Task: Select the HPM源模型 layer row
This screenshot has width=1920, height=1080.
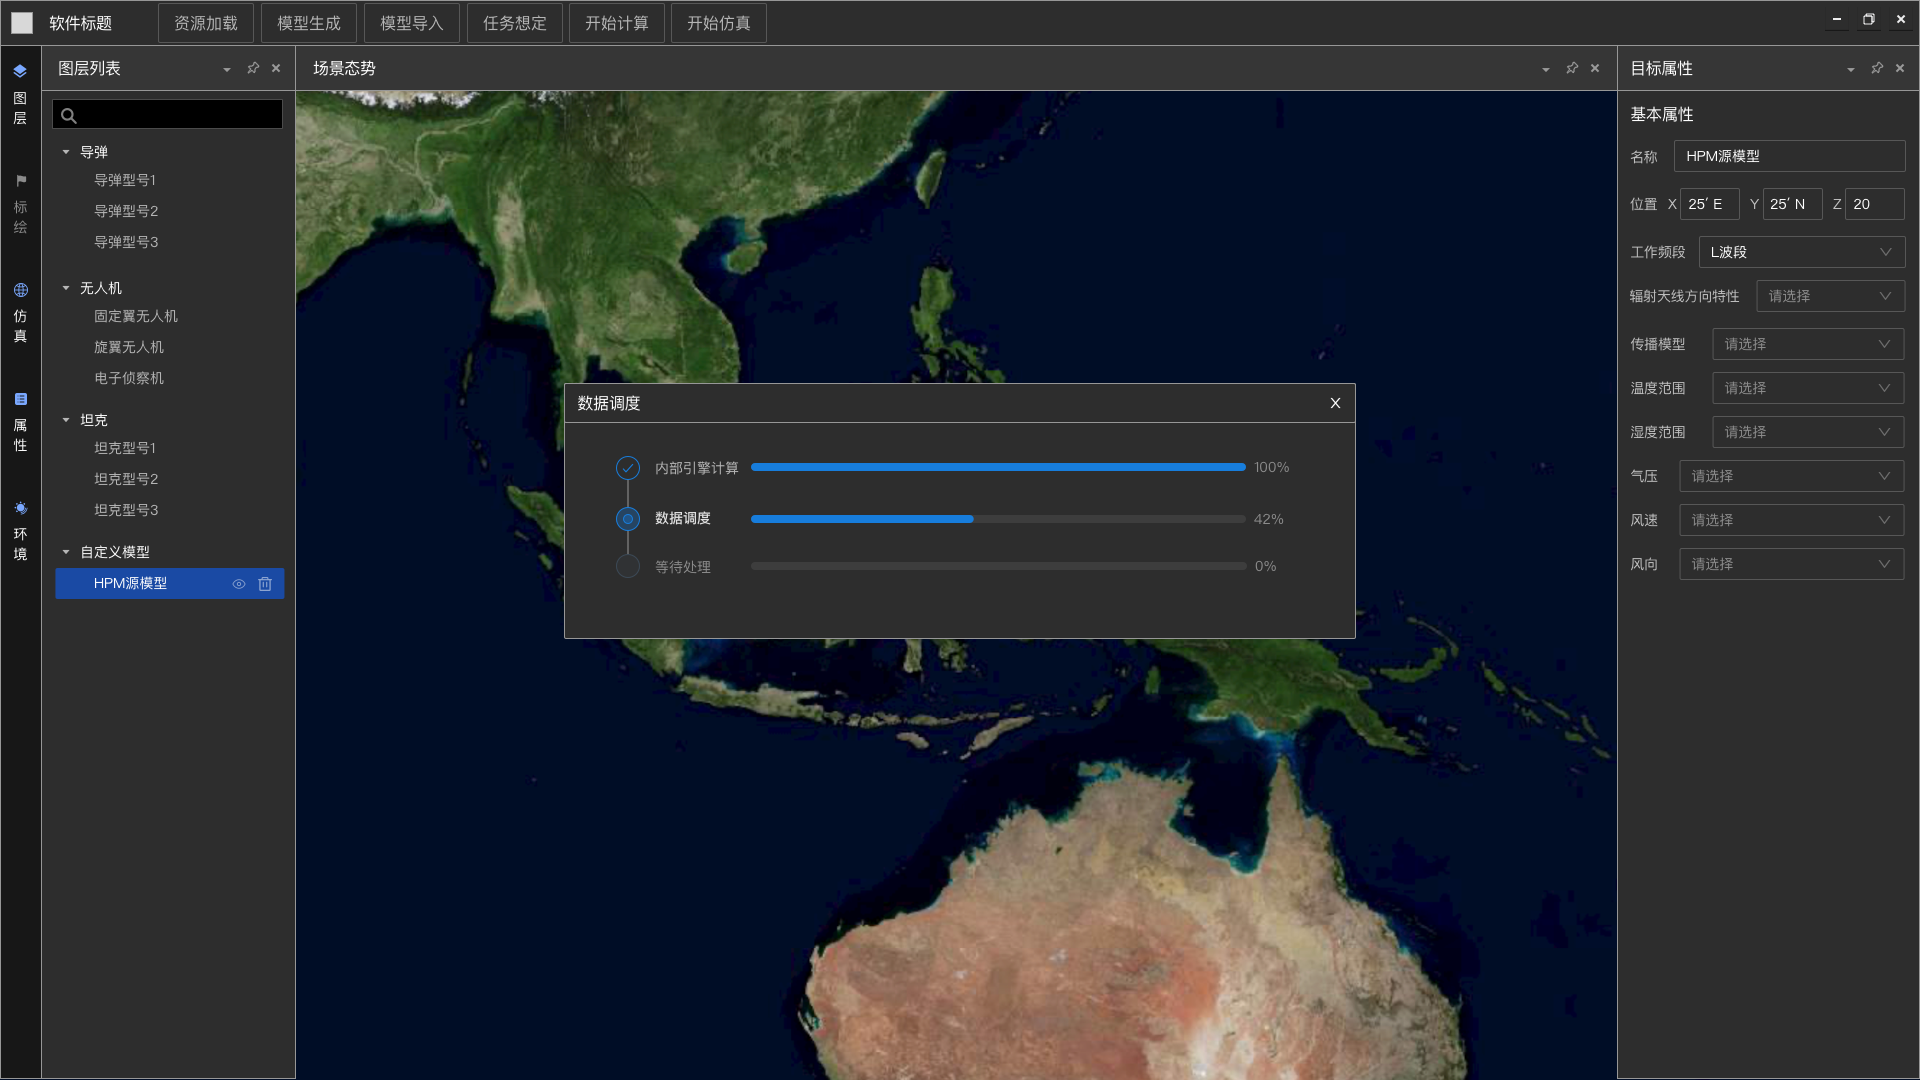Action: (x=169, y=584)
